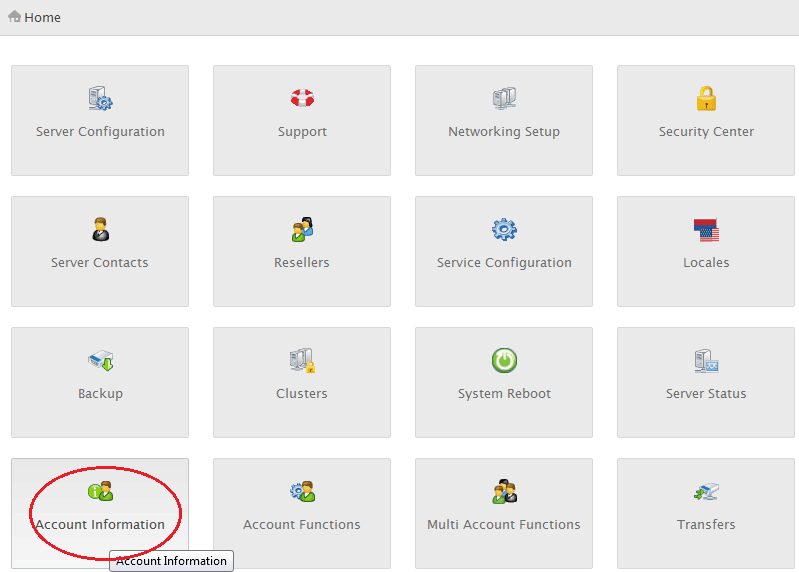799x572 pixels.
Task: Click the Networking Setup computers icon
Action: 504,98
